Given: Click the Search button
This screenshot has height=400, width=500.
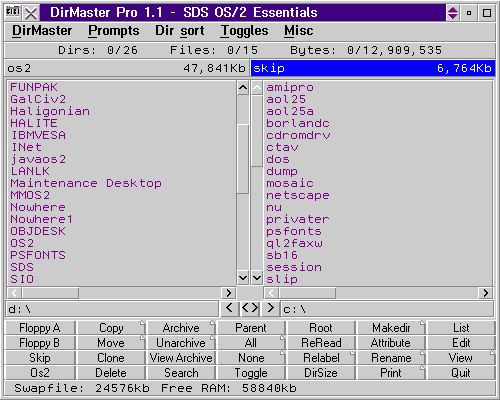Looking at the screenshot, I should (181, 373).
